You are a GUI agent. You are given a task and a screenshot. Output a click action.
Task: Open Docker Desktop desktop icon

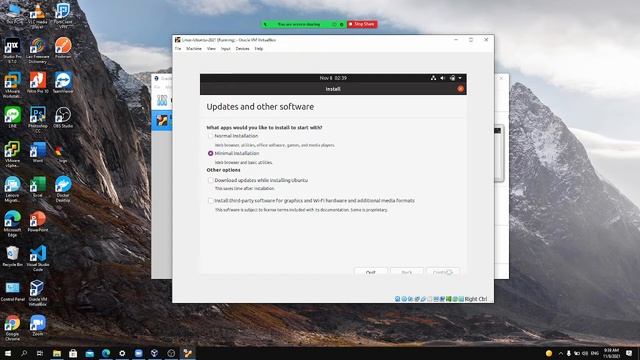pyautogui.click(x=63, y=189)
